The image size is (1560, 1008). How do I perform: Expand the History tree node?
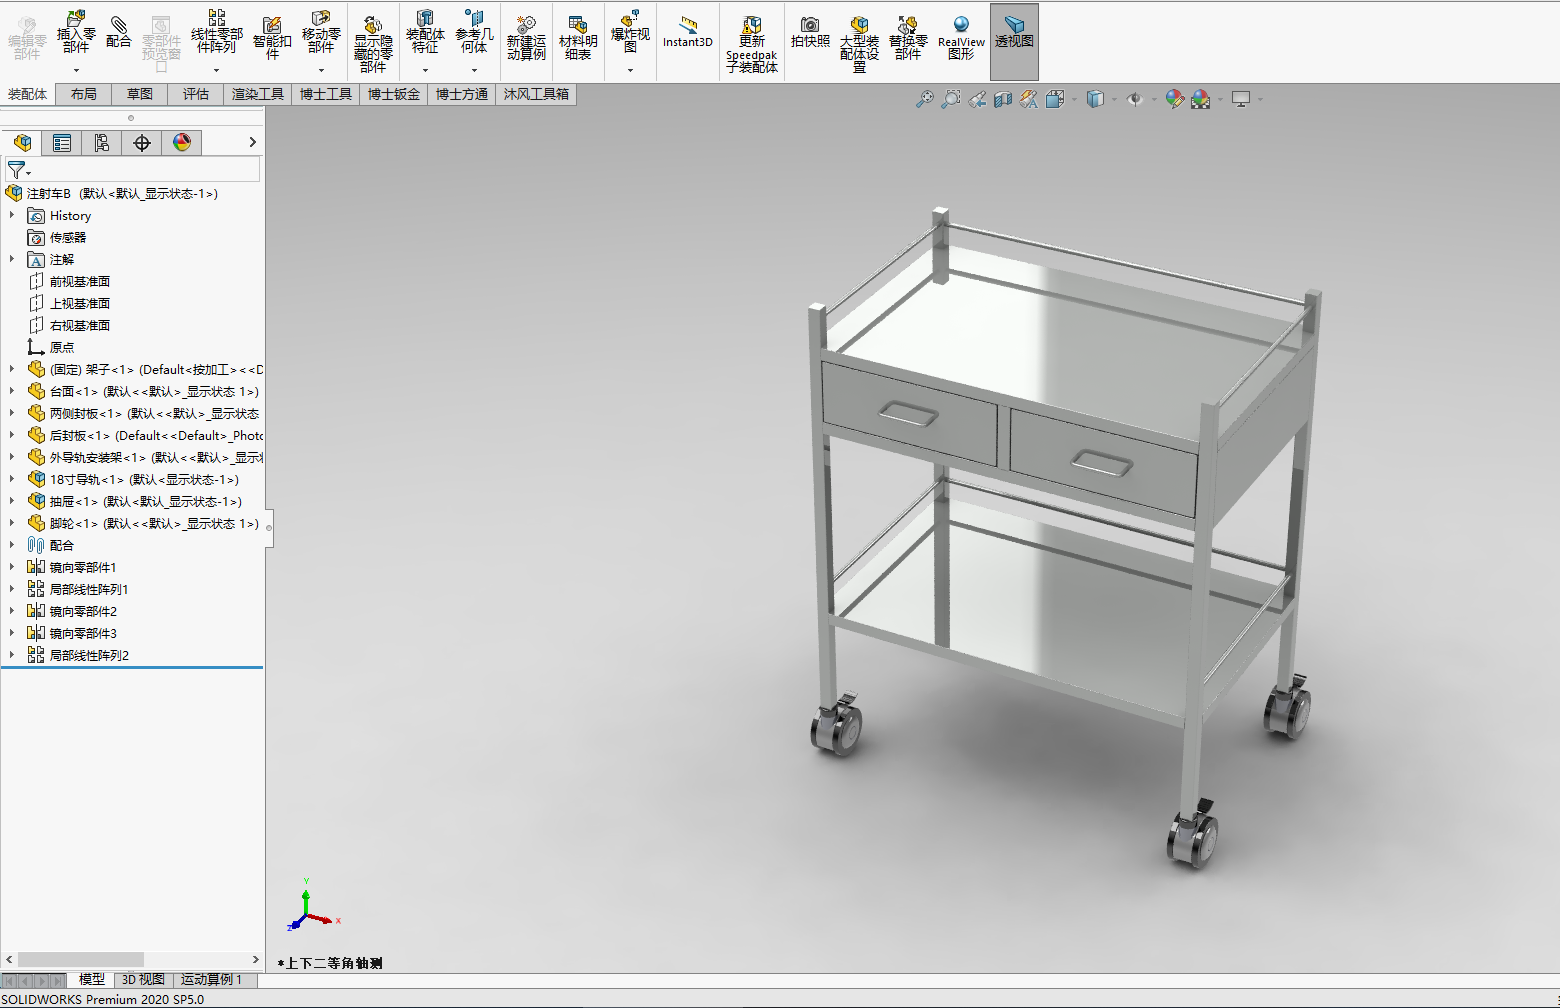click(12, 215)
